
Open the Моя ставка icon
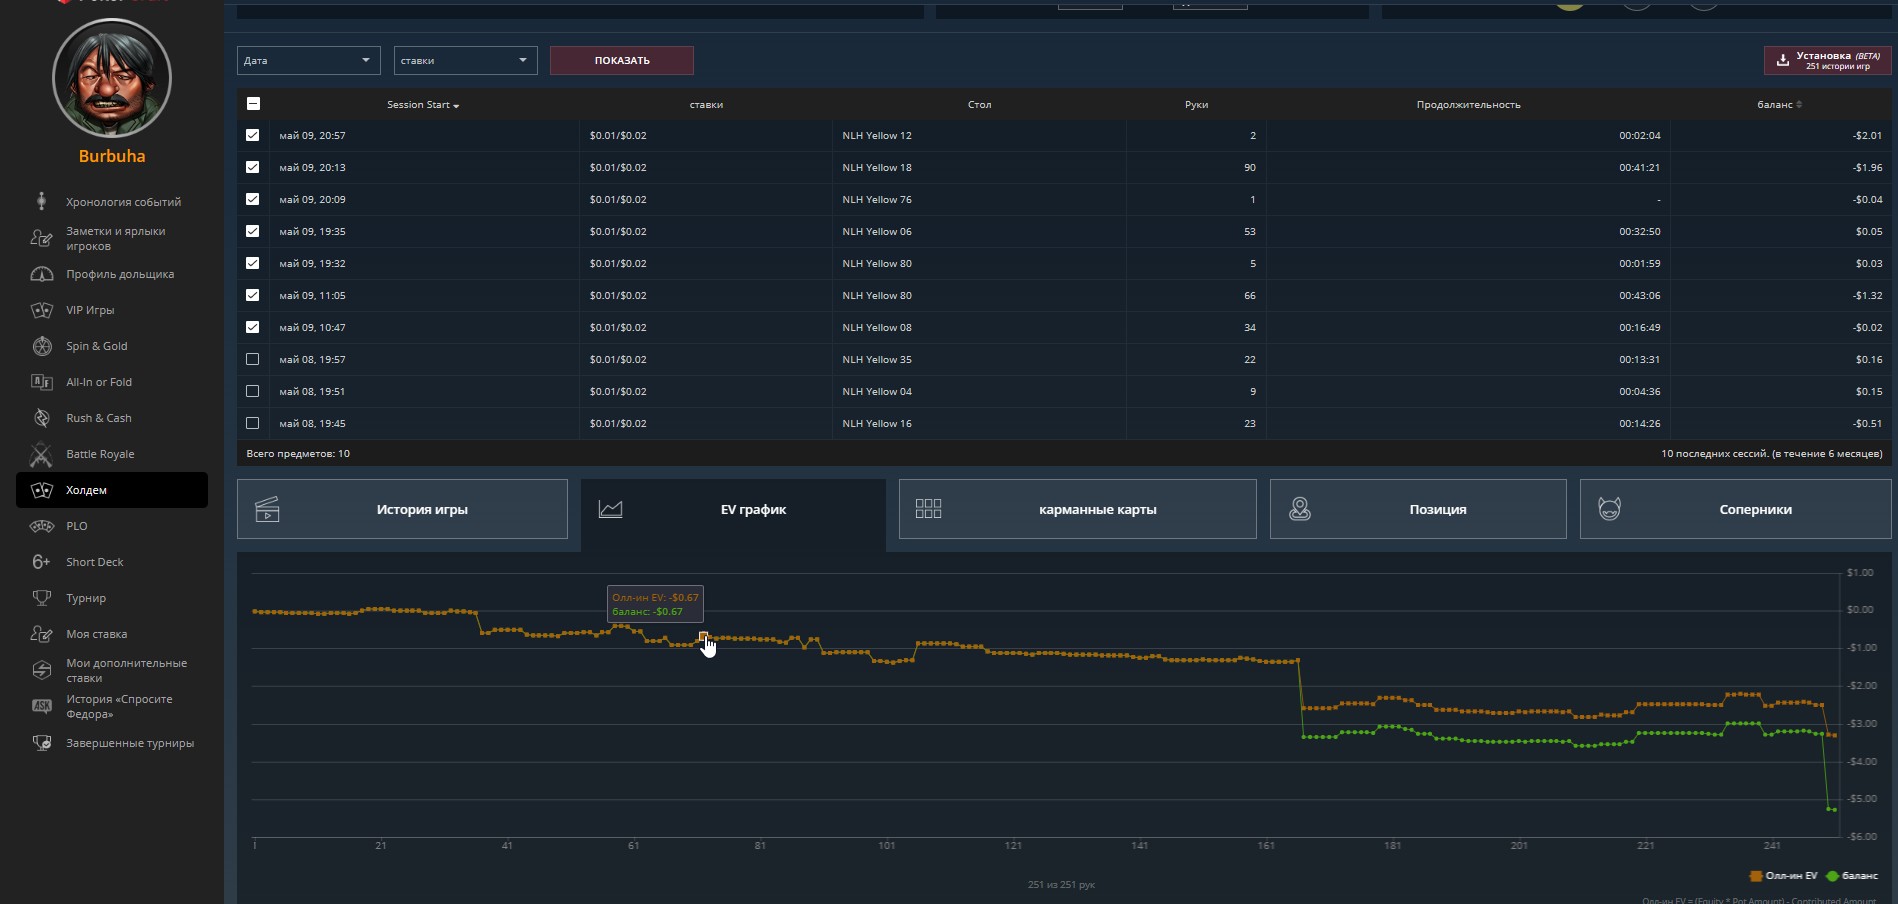pyautogui.click(x=41, y=634)
